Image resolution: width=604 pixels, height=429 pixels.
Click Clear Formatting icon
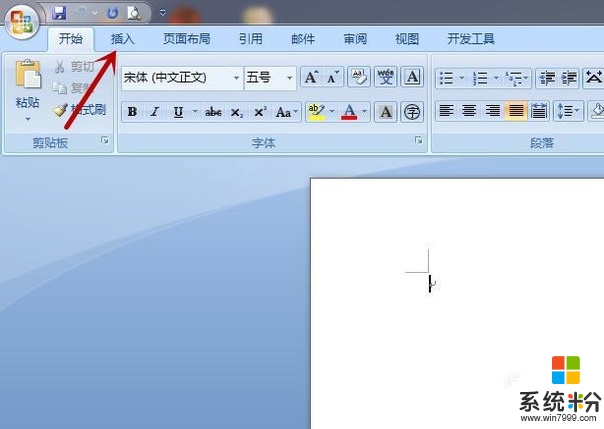[x=359, y=77]
